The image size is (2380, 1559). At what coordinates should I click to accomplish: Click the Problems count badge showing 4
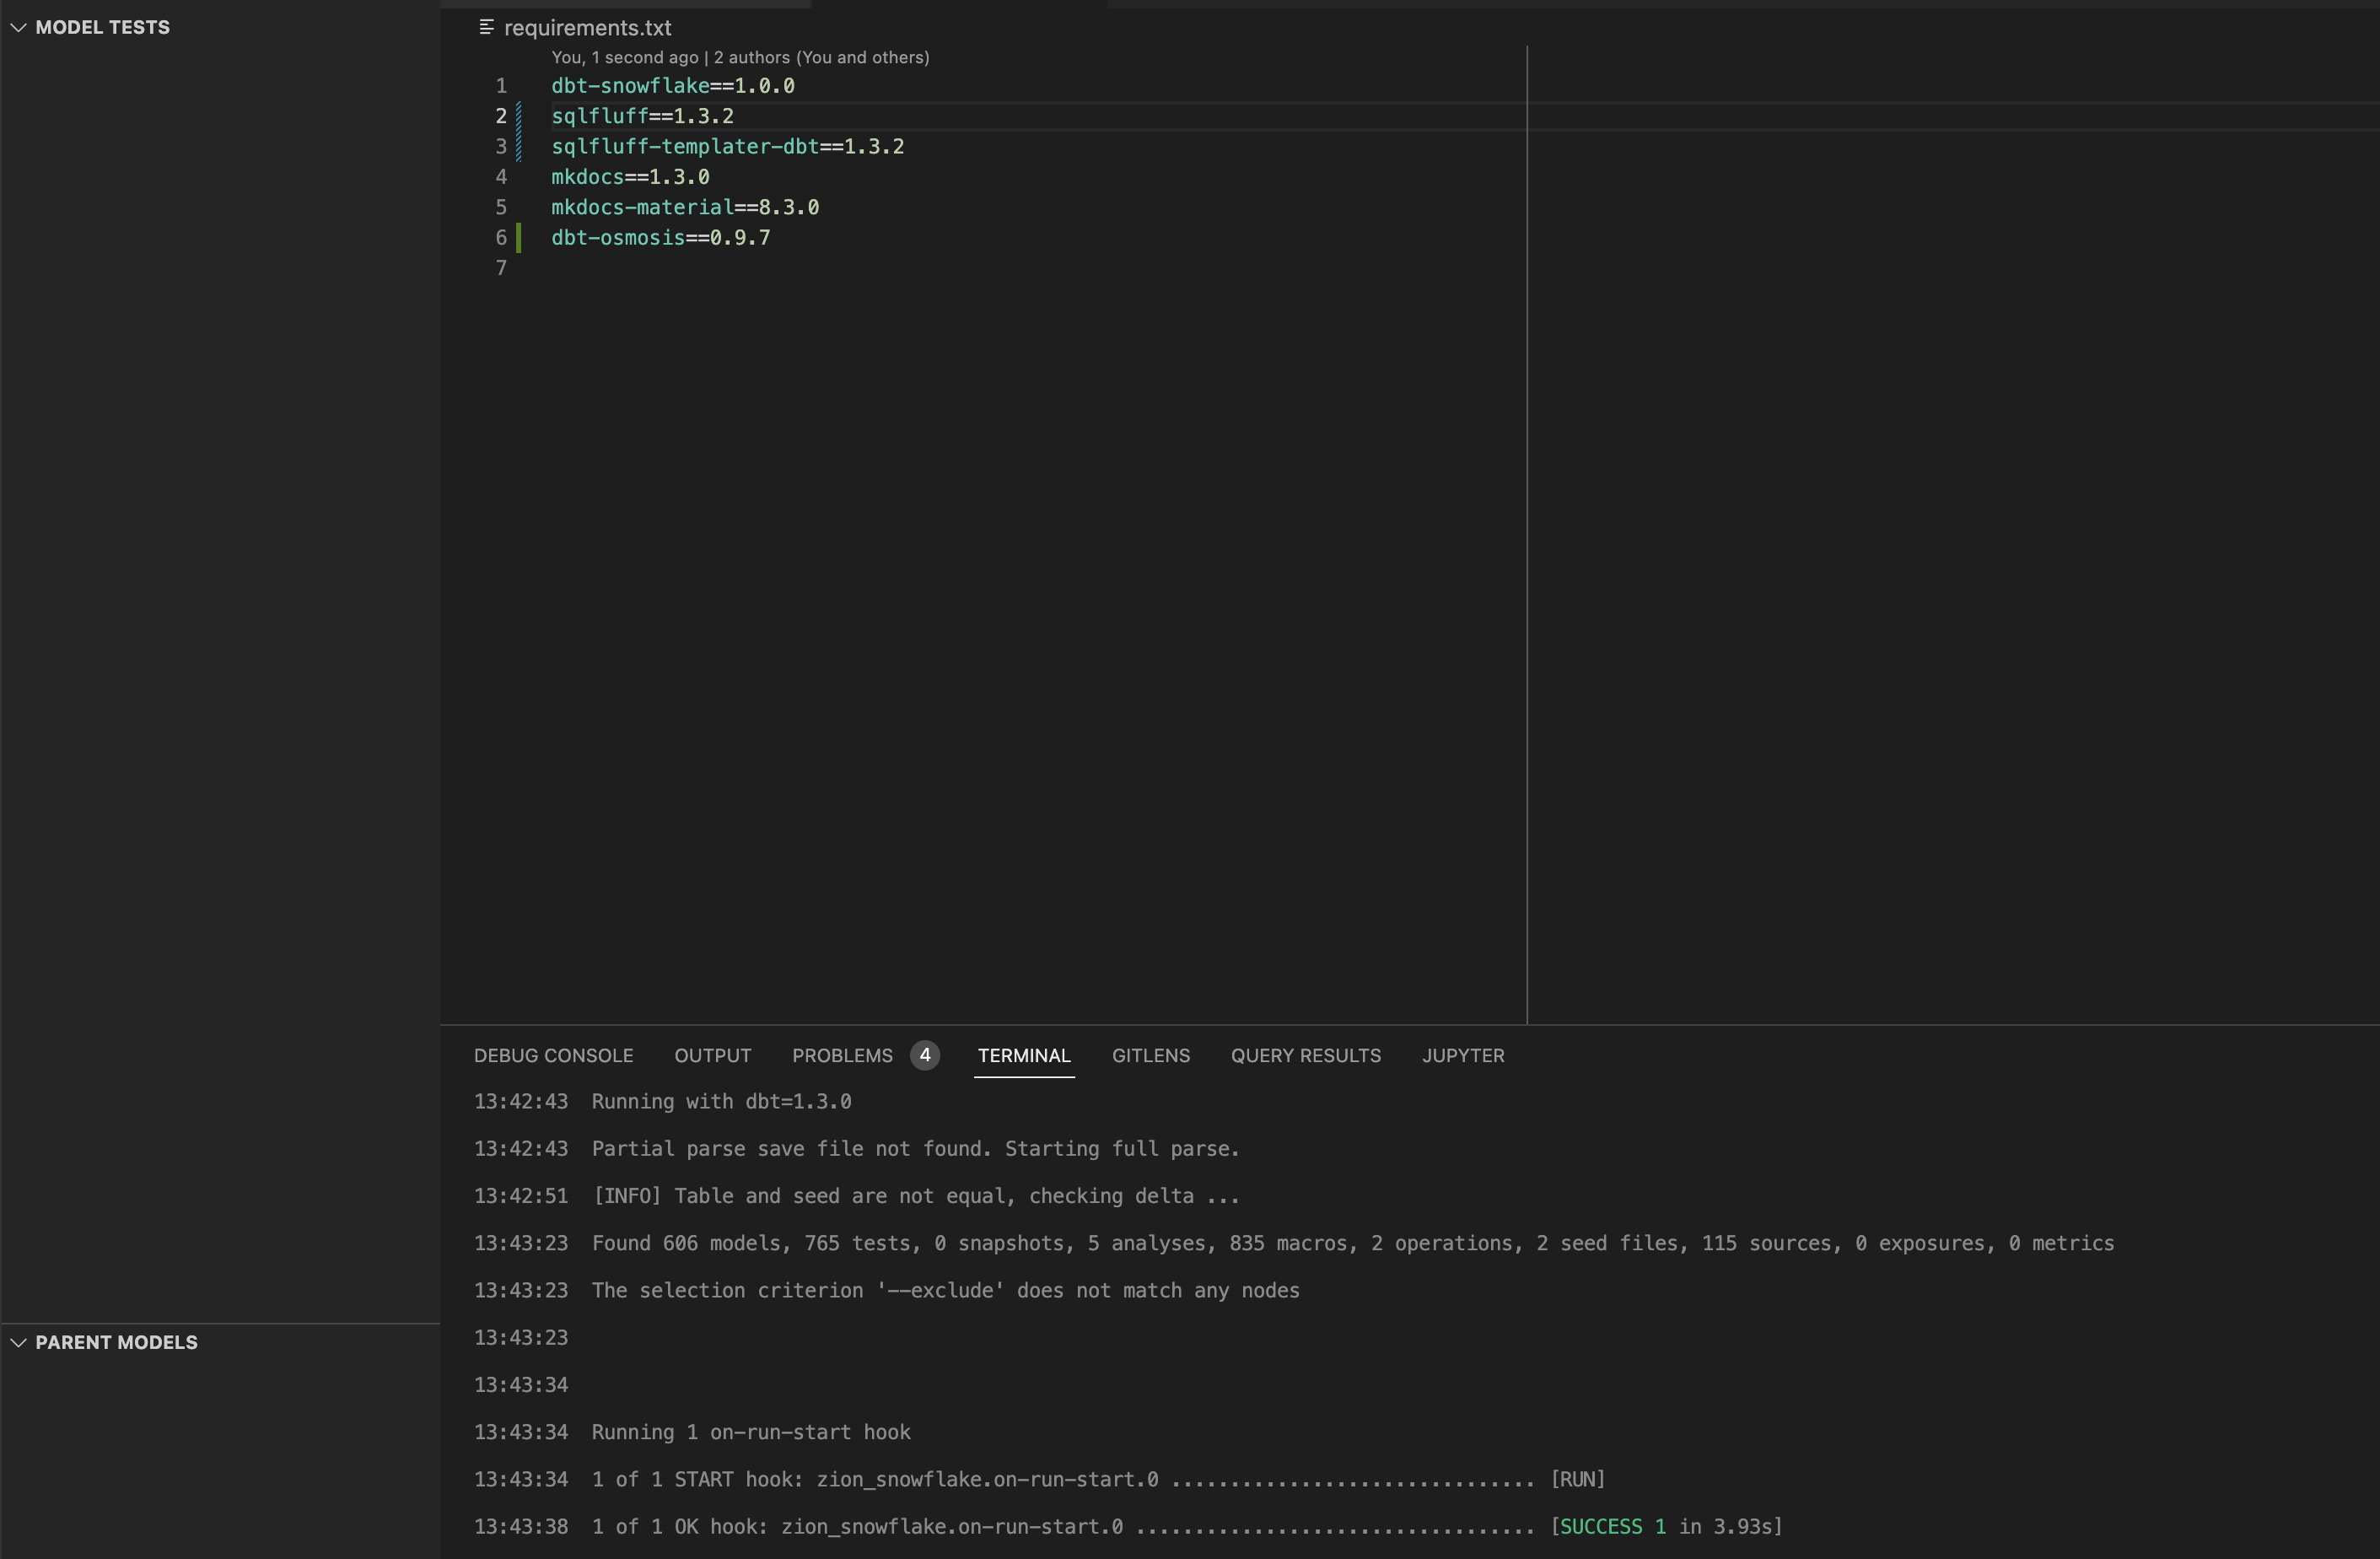pyautogui.click(x=924, y=1054)
